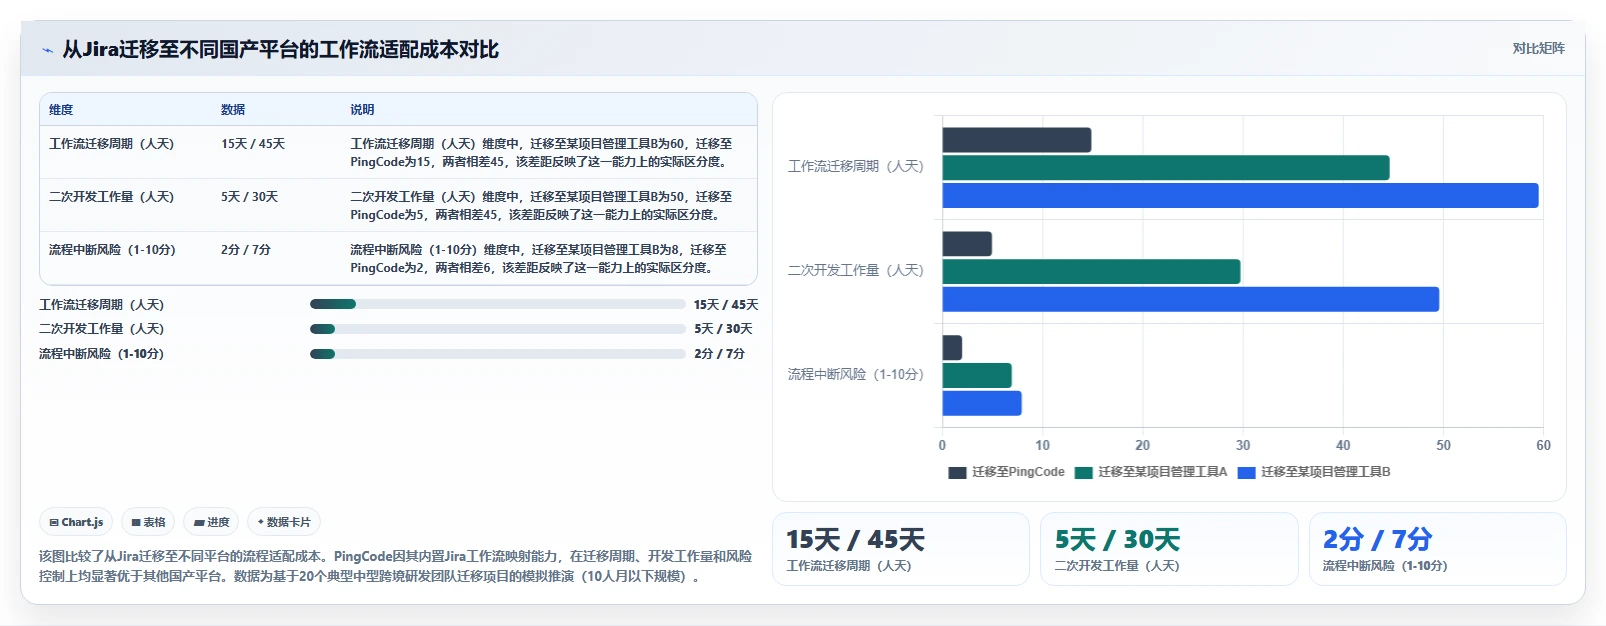
Task: Click the chart y-axis label 工作流迁移周期(人天)
Action: point(856,166)
